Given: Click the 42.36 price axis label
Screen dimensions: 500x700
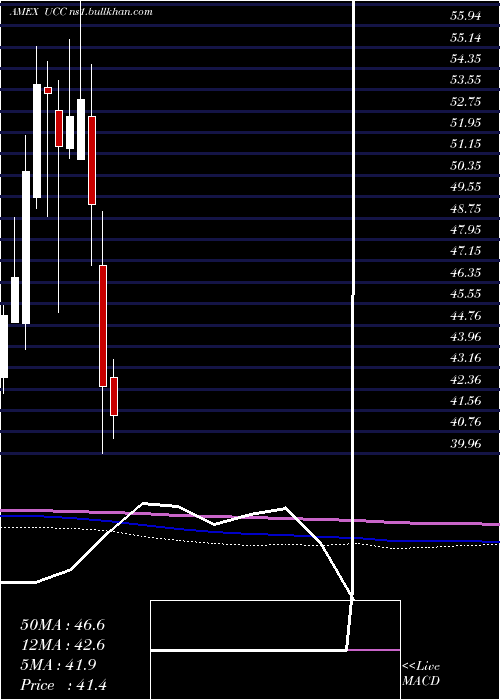Looking at the screenshot, I should (x=466, y=379).
